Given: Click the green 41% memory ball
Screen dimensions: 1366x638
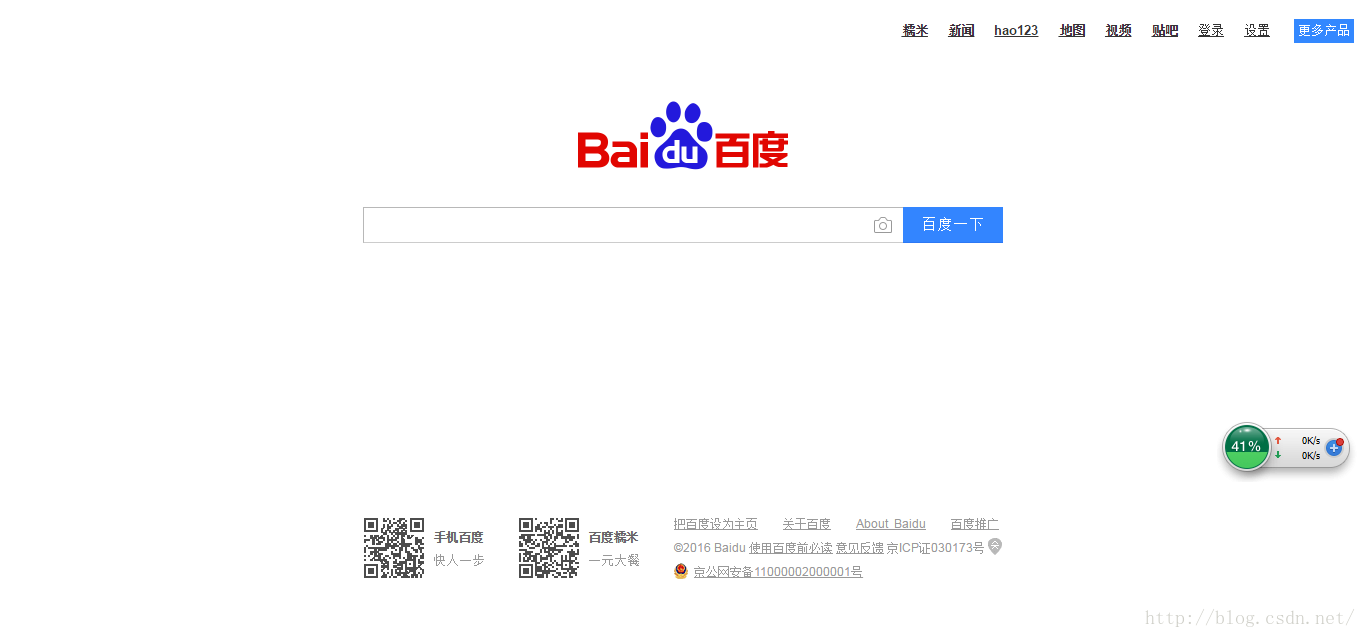Looking at the screenshot, I should [1246, 446].
